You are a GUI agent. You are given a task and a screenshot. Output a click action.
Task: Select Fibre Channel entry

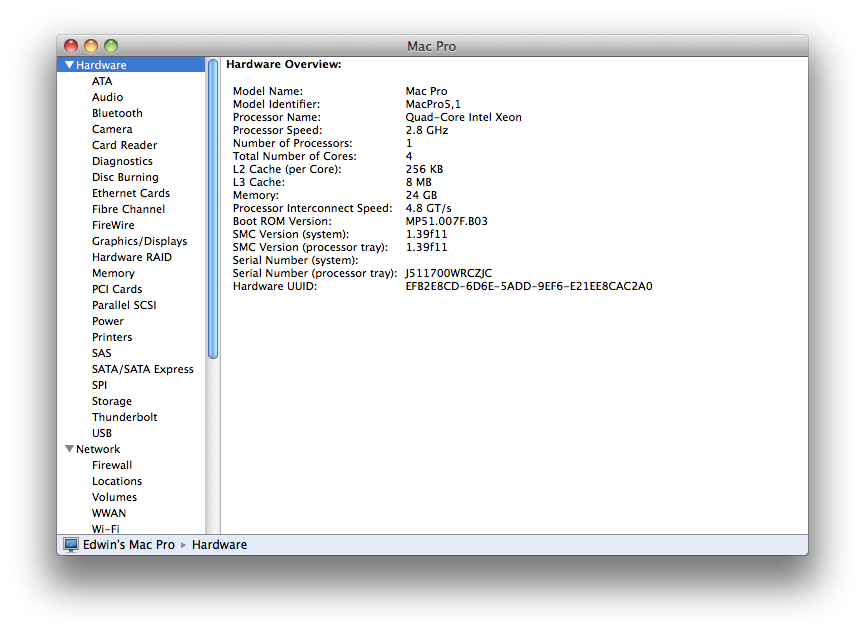pyautogui.click(x=129, y=209)
